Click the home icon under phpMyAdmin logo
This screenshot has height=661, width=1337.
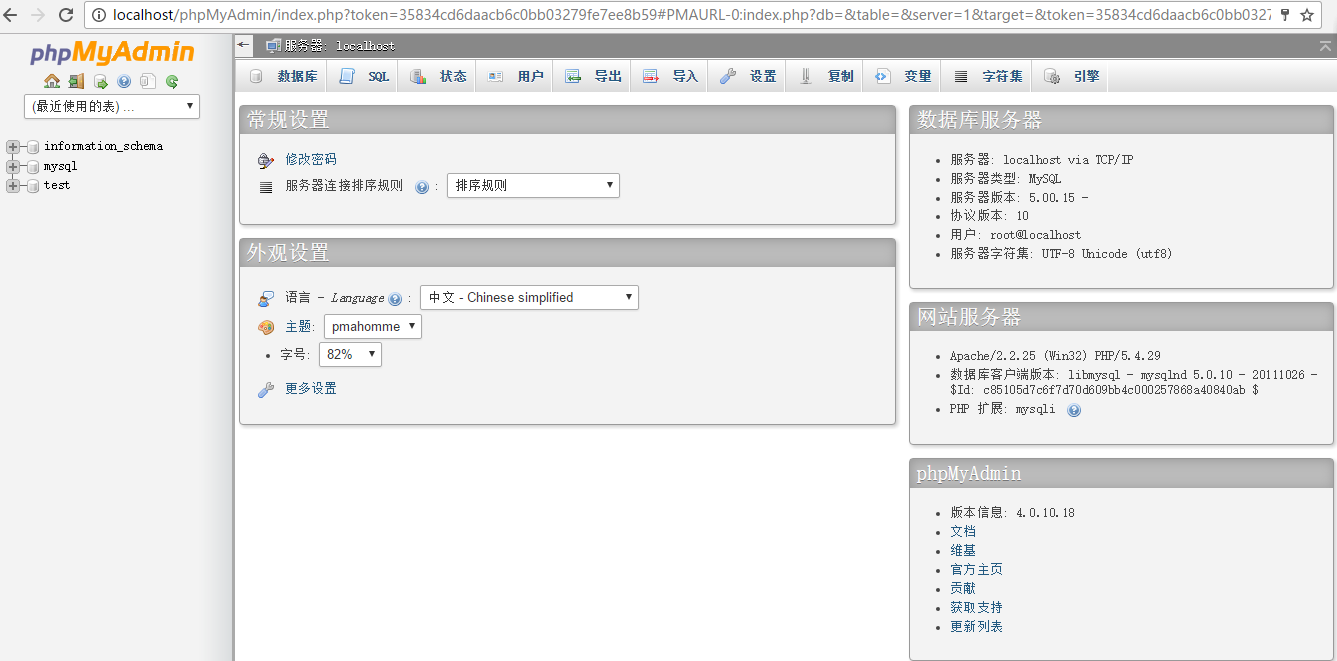(52, 81)
